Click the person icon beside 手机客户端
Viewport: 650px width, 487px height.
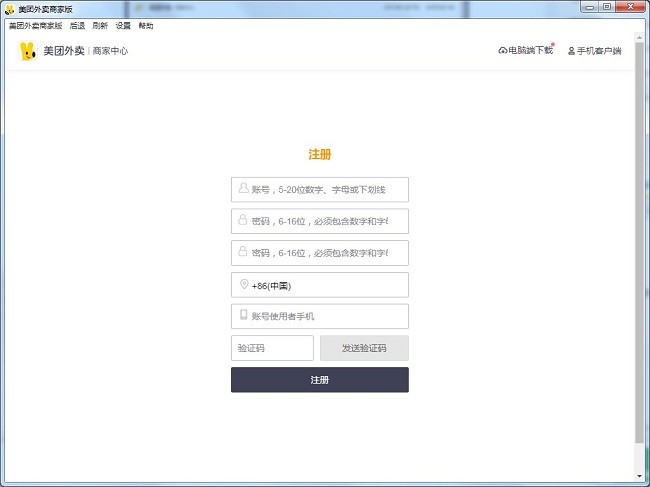pos(571,51)
